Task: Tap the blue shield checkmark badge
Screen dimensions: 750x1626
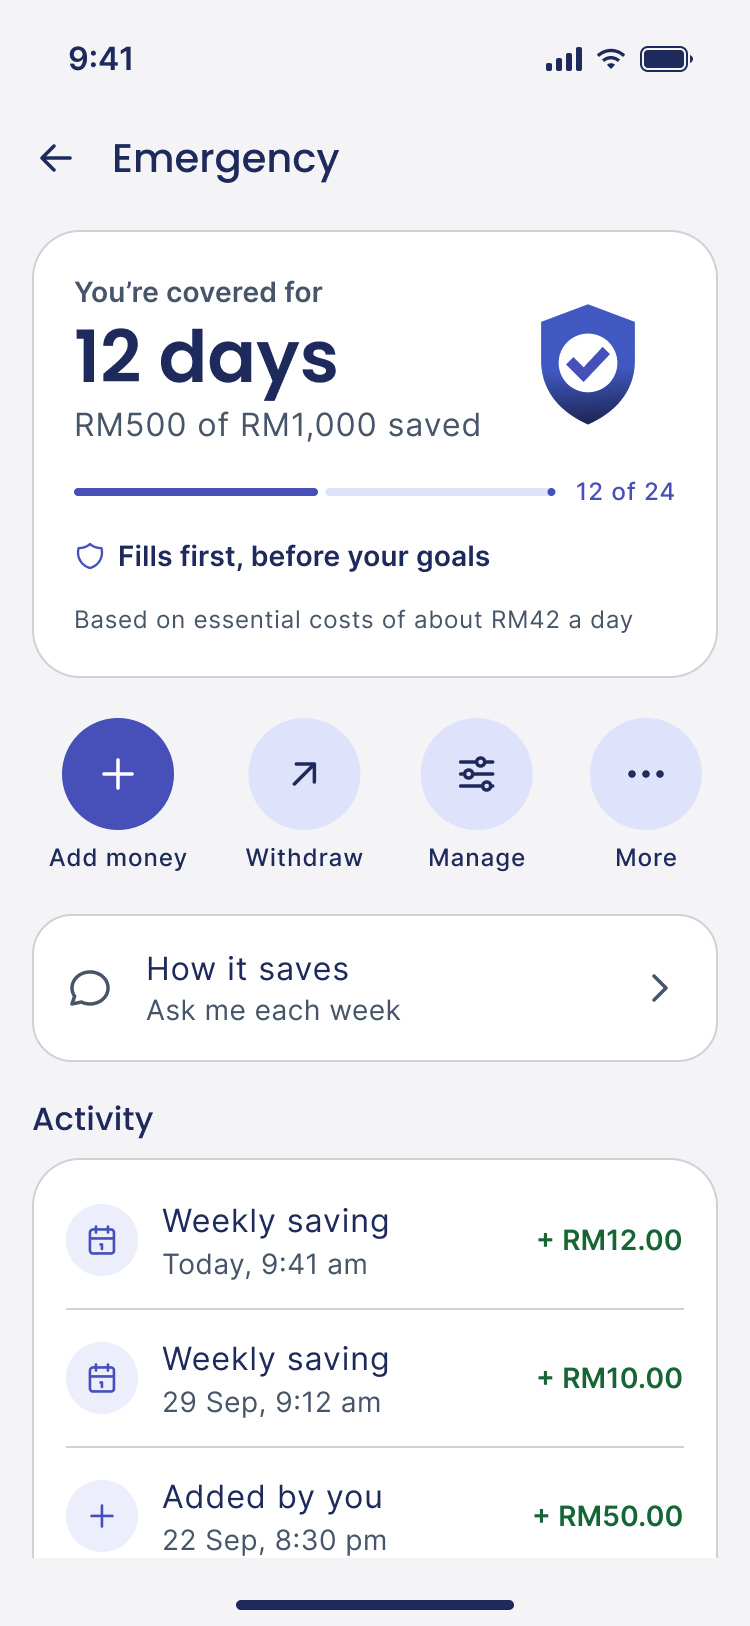Action: pyautogui.click(x=588, y=364)
